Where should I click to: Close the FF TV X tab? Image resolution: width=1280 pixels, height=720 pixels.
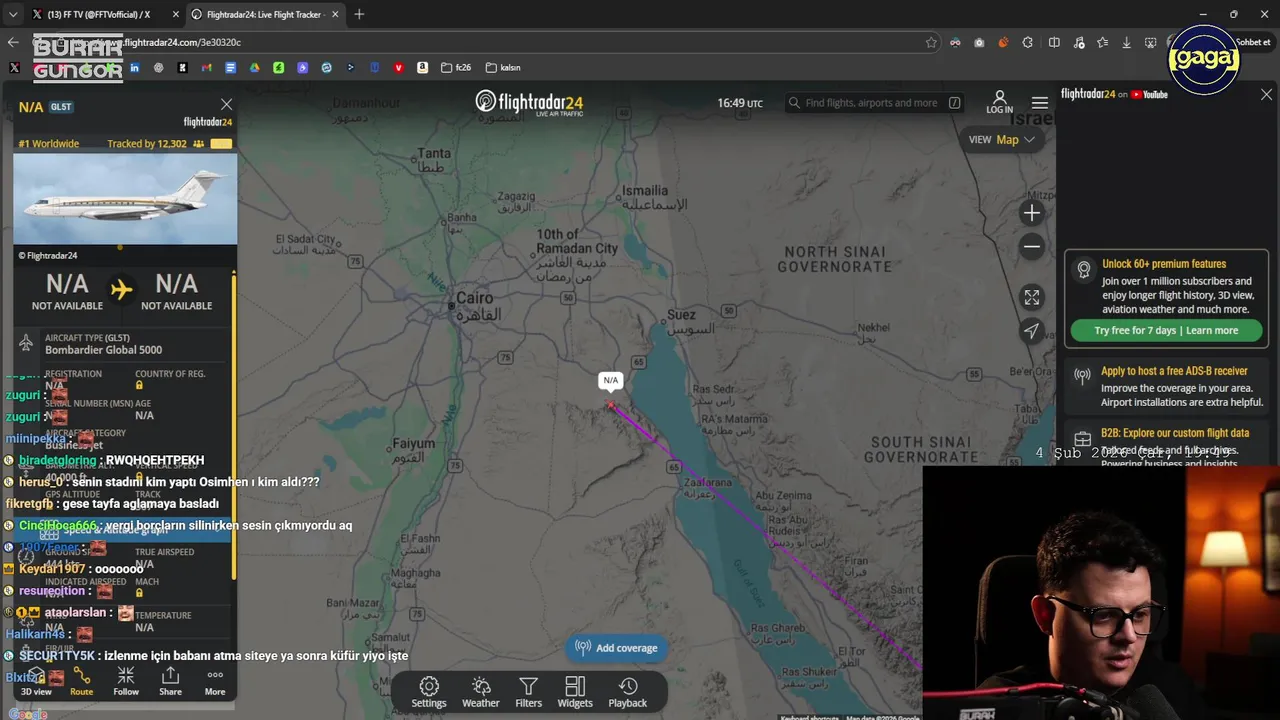pyautogui.click(x=174, y=14)
